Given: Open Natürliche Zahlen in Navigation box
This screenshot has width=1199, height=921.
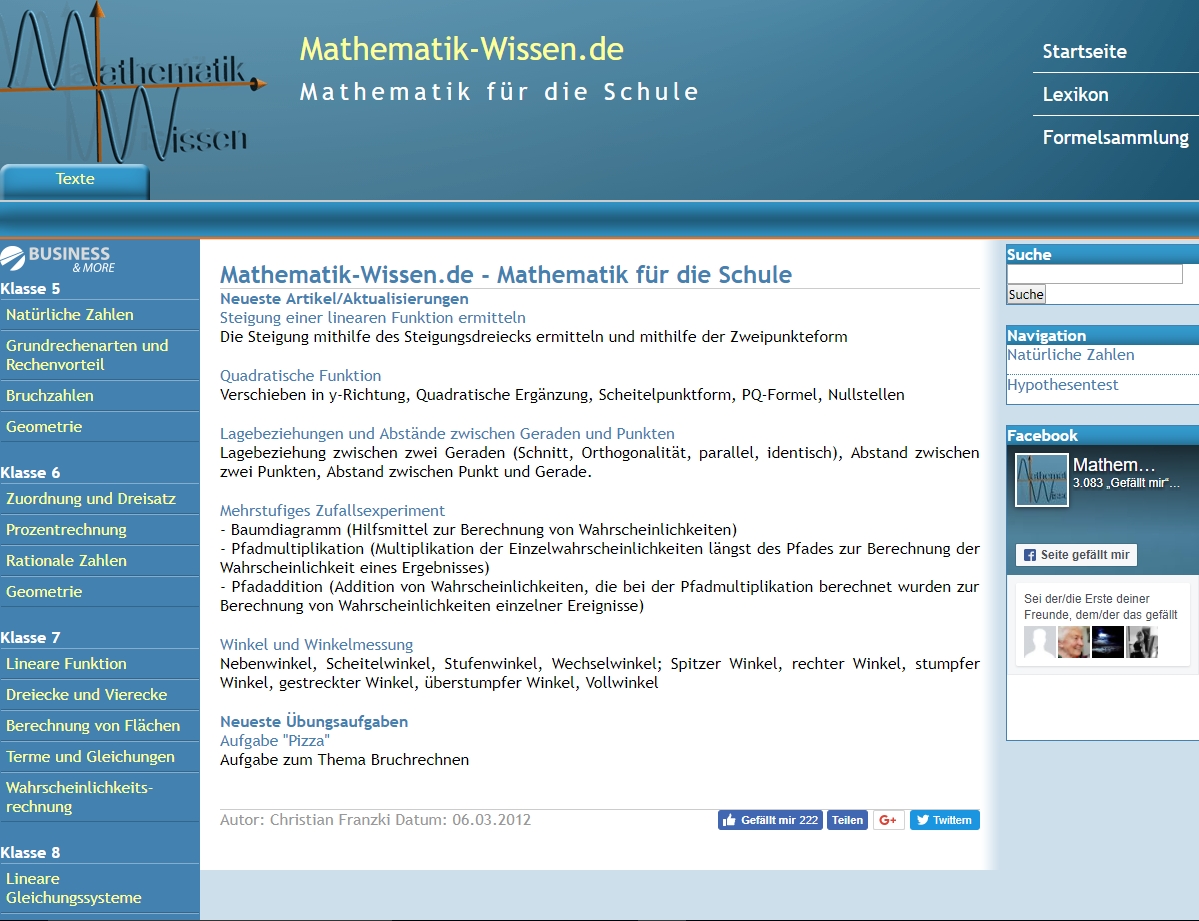Looking at the screenshot, I should [x=1071, y=355].
